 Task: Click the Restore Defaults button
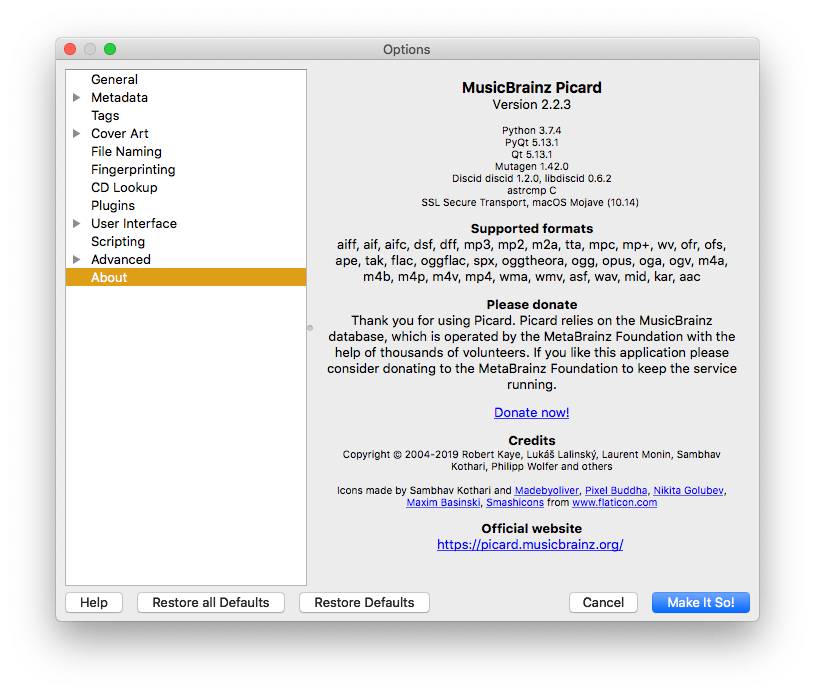[x=364, y=602]
